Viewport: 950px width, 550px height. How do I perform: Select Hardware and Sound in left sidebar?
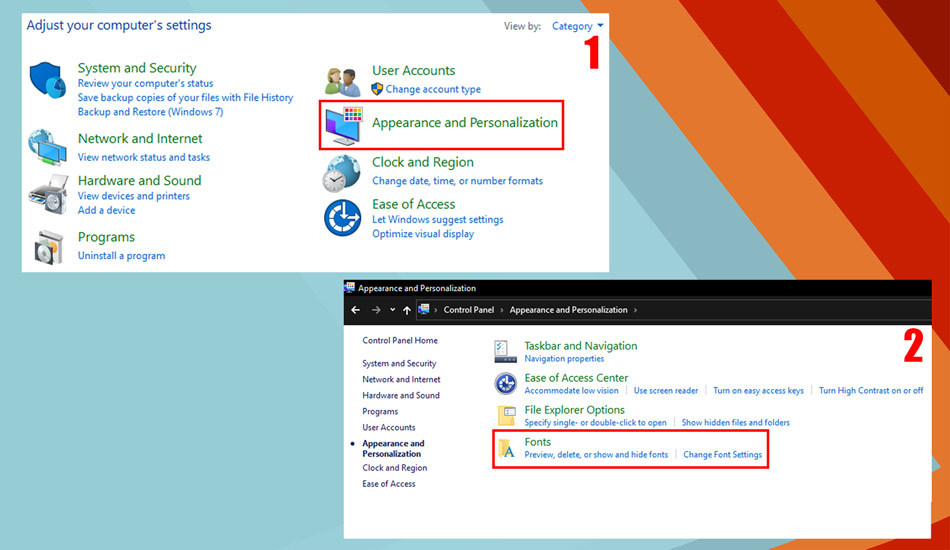point(401,395)
